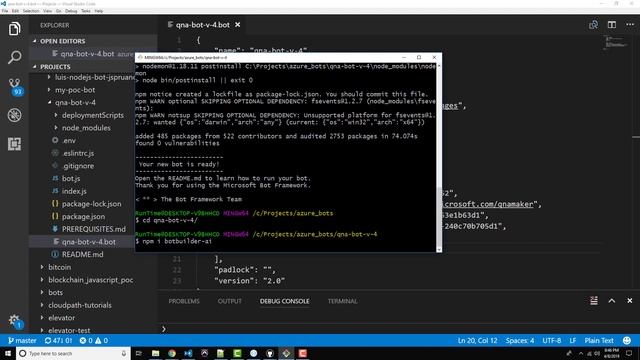This screenshot has height=360, width=640.
Task: Click the Clear Console icon in the panel
Action: (594, 301)
